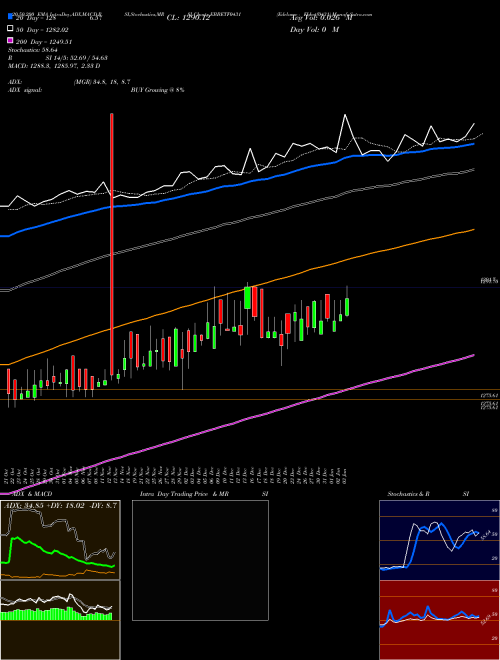Select the "50 Day = 1282.02" legend text
The image size is (500, 660).
pyautogui.click(x=42, y=30)
